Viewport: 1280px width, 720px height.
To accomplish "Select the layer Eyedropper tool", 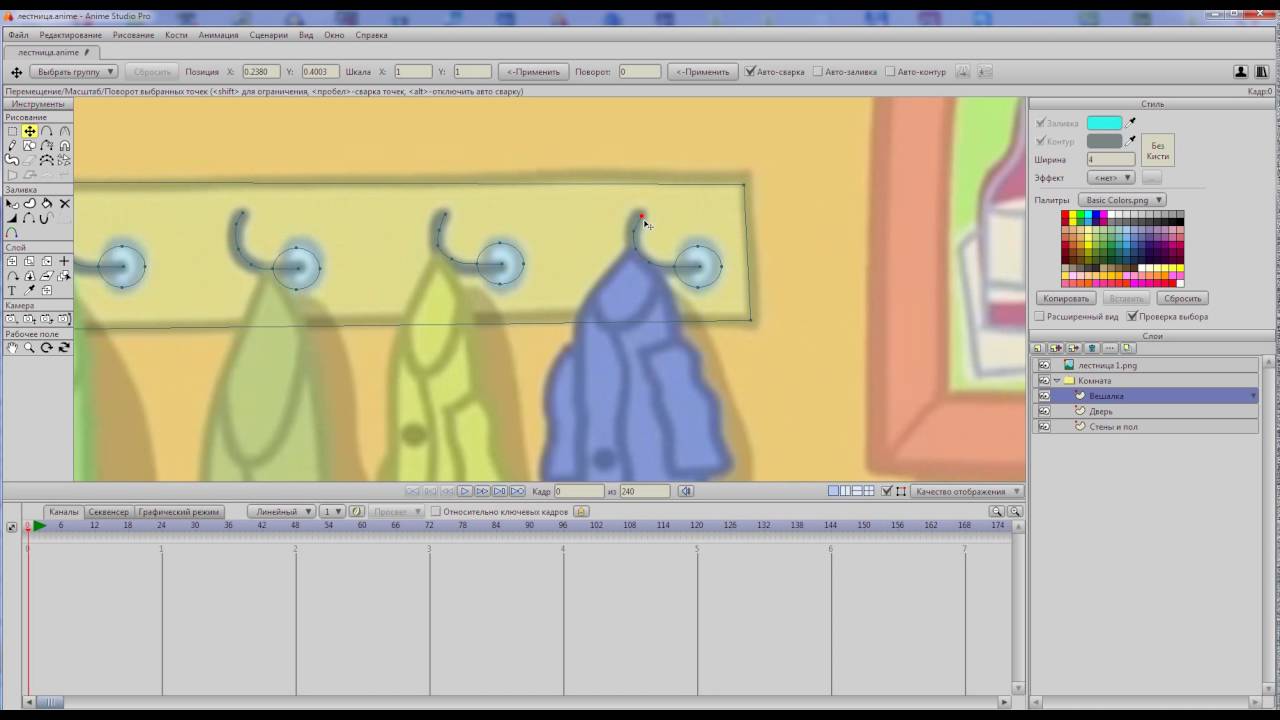I will [x=30, y=290].
